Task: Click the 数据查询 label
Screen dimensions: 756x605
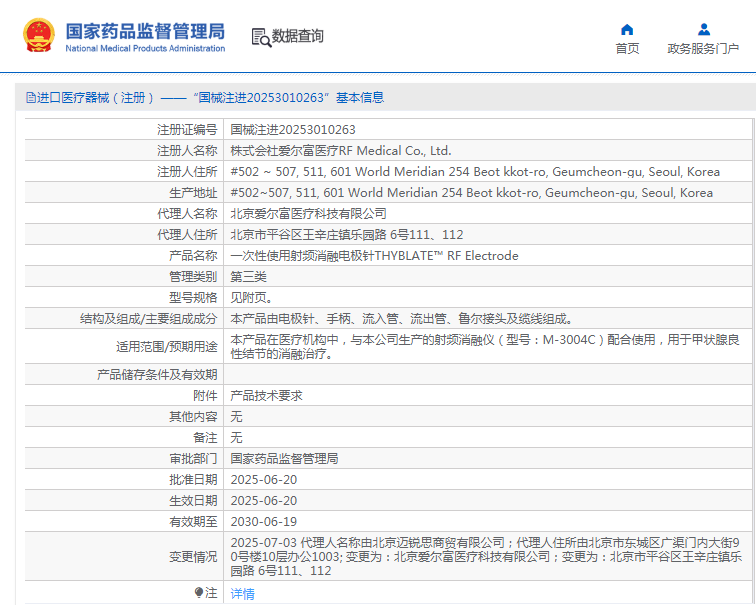Action: click(x=297, y=36)
